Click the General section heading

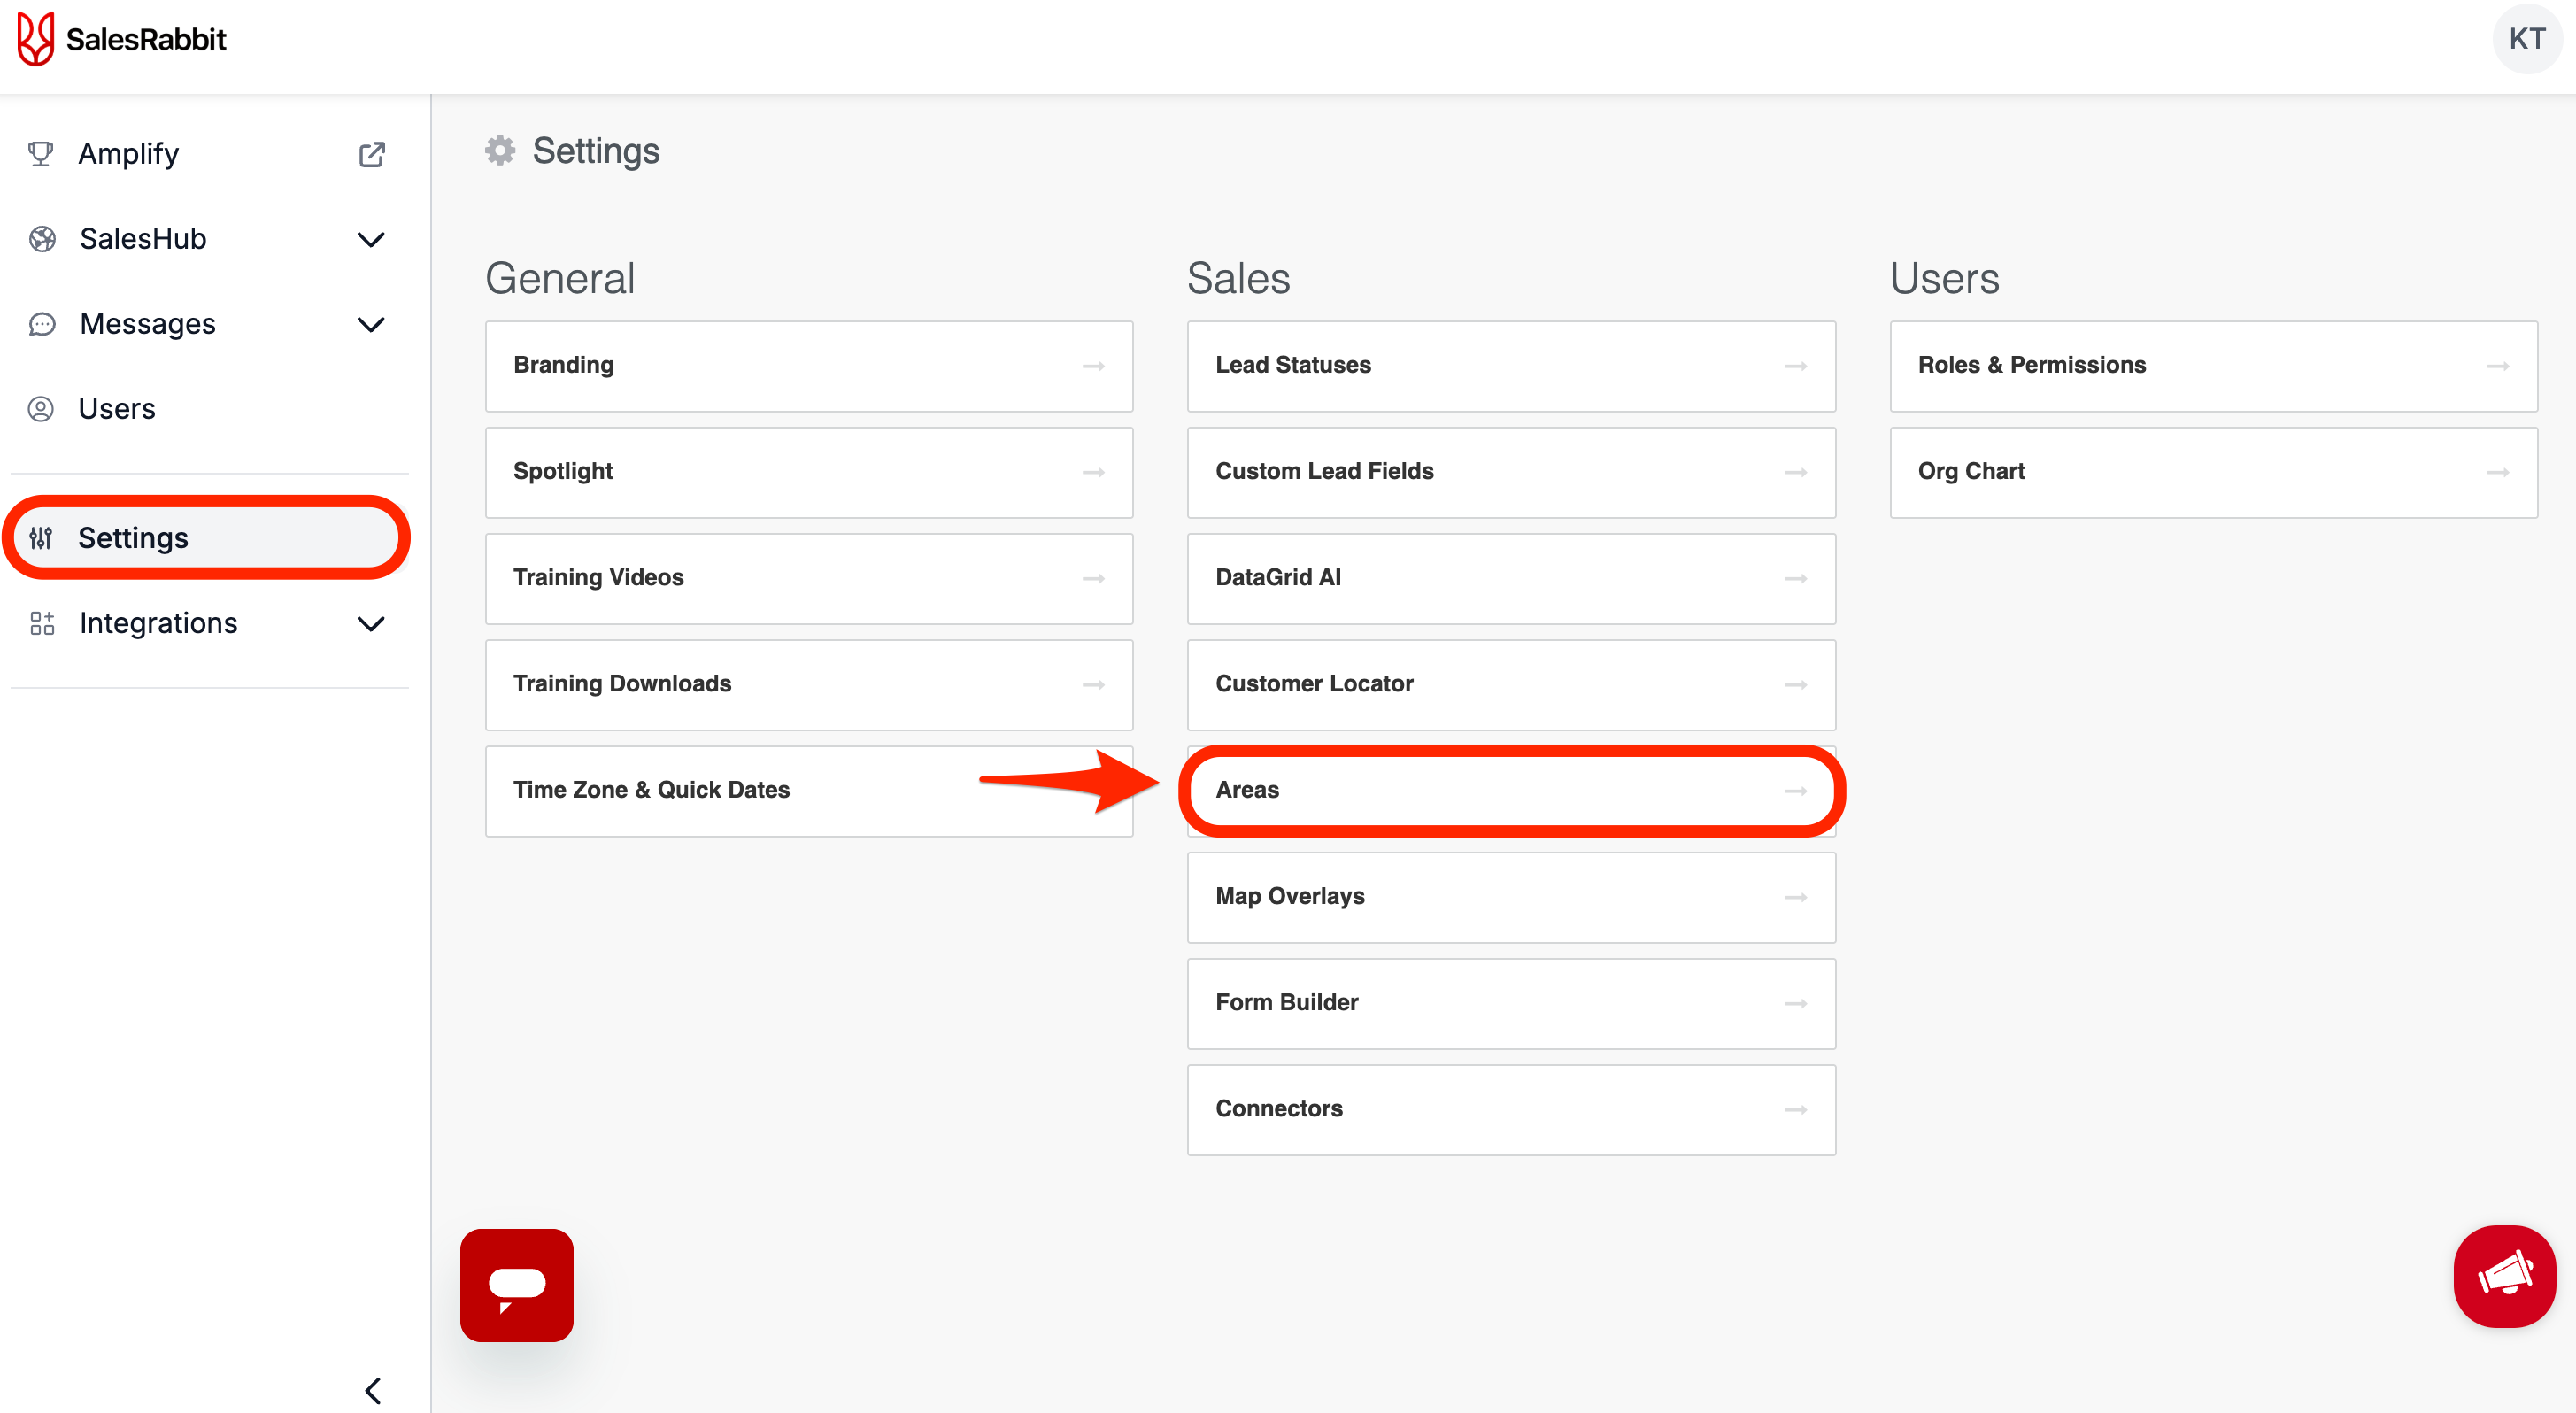(x=560, y=278)
